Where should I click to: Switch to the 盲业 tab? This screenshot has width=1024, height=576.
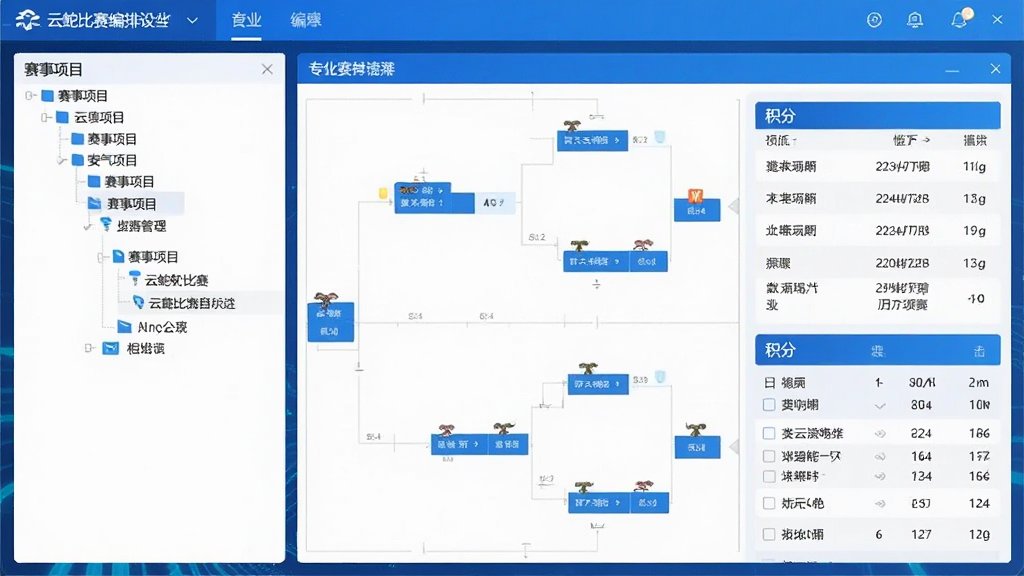(x=246, y=20)
